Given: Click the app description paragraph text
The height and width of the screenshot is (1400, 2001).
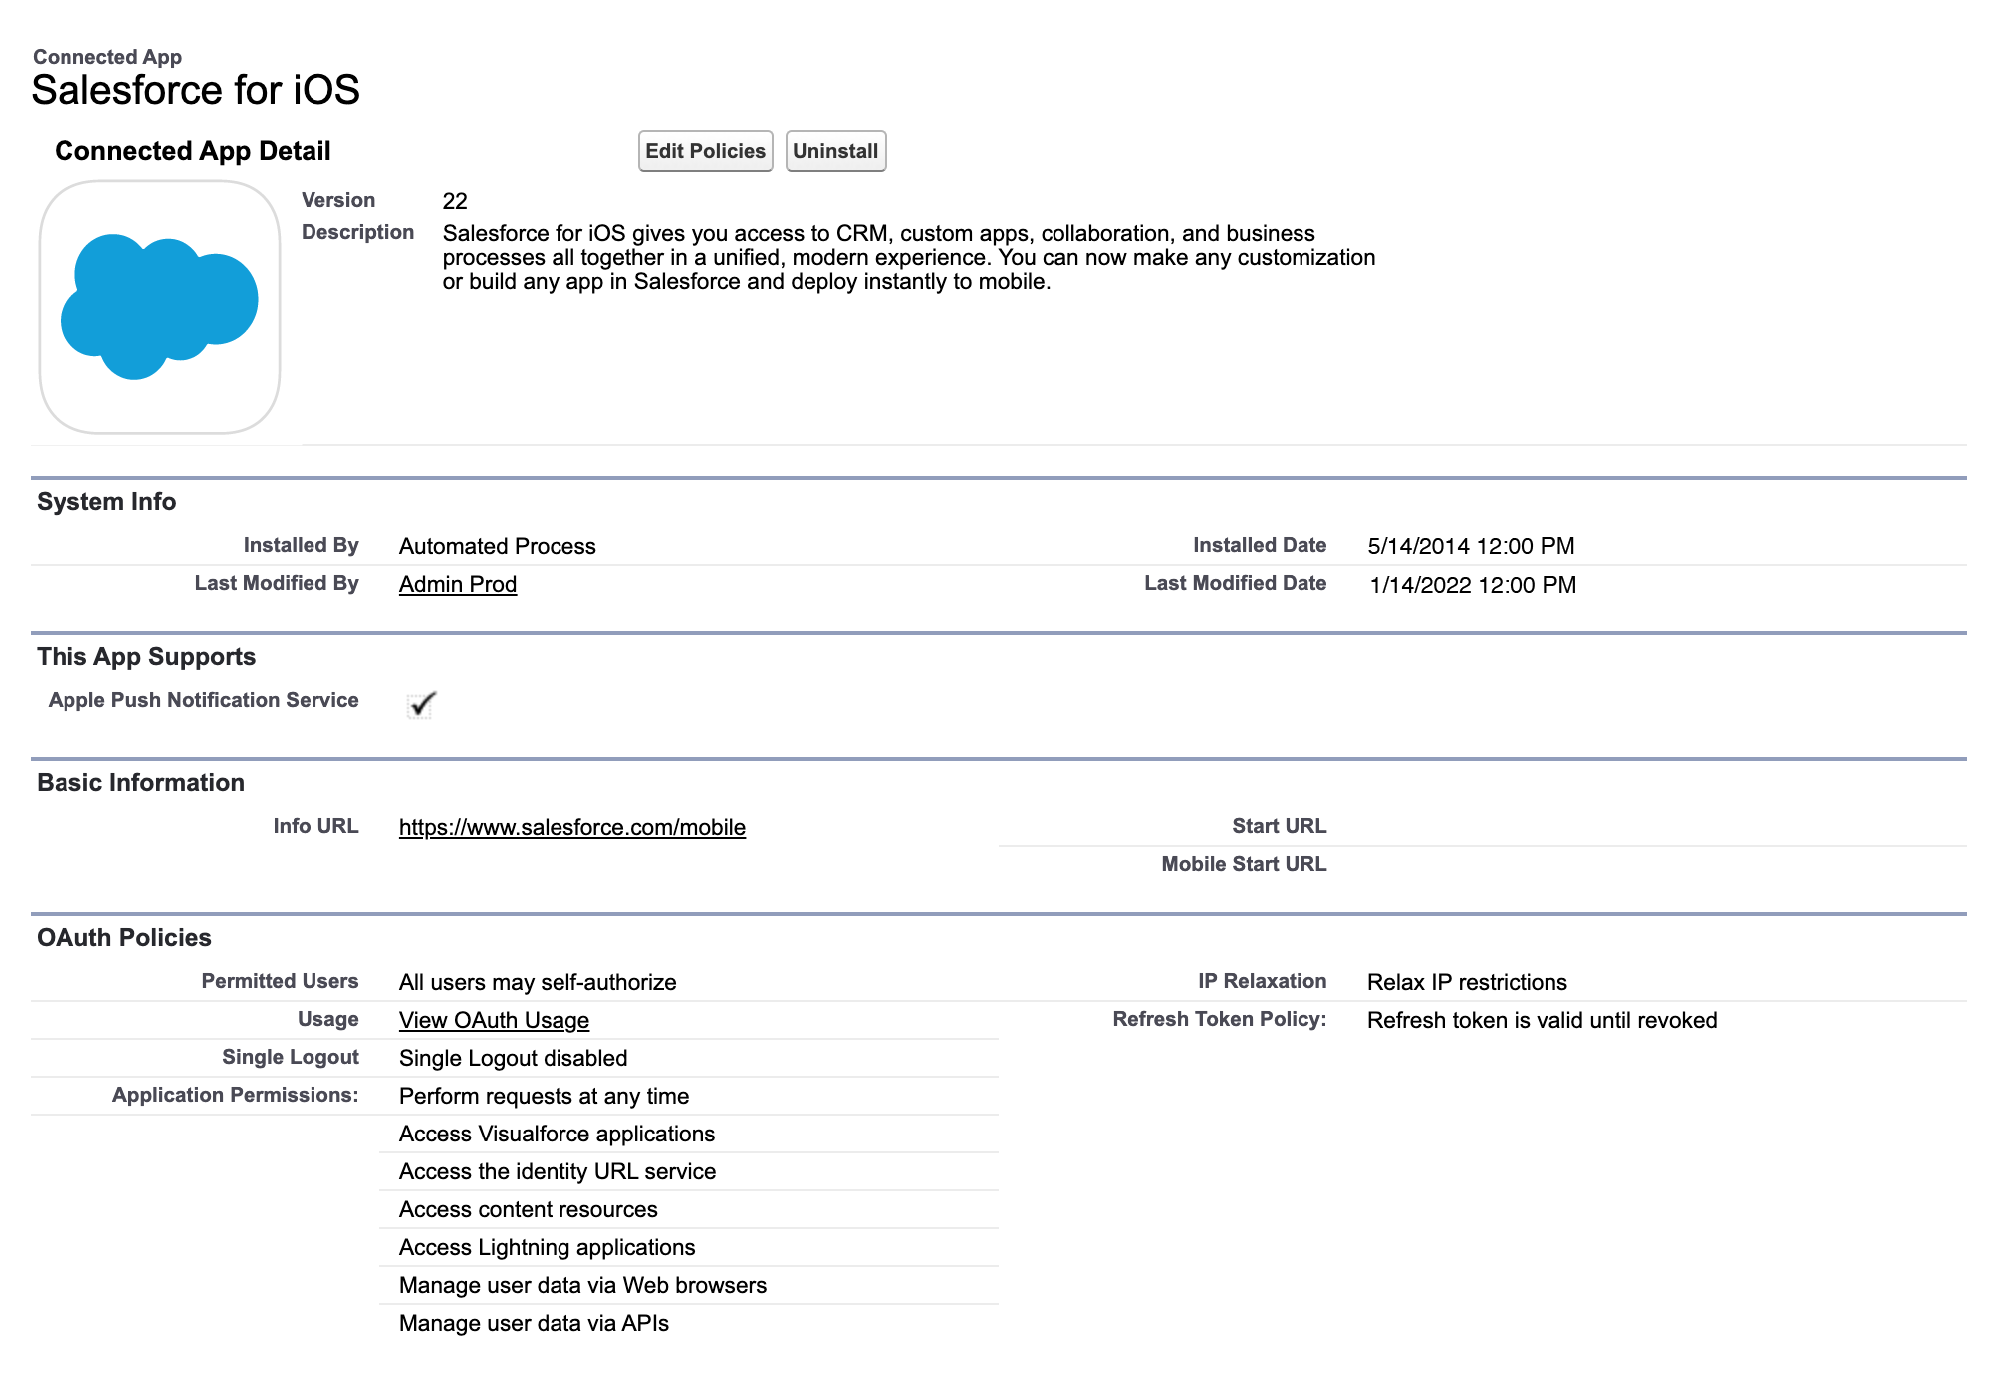Looking at the screenshot, I should 908,257.
